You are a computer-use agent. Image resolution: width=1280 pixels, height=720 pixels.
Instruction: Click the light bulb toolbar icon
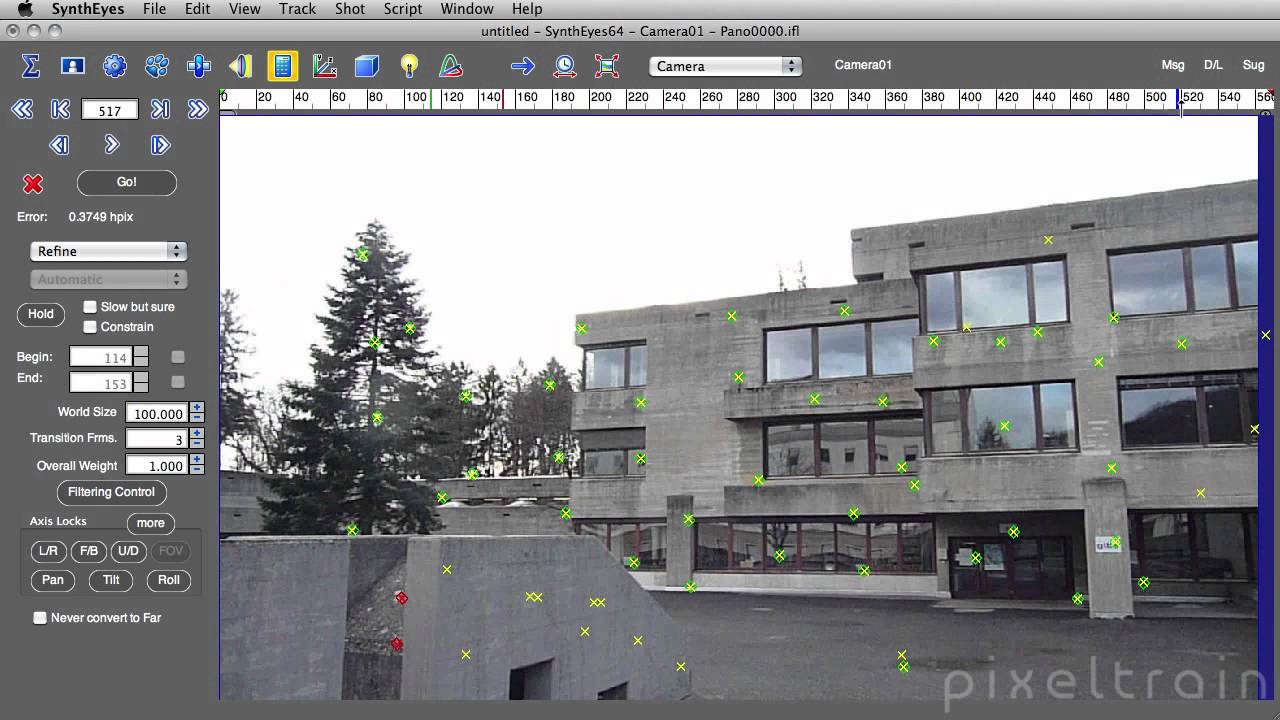[409, 66]
